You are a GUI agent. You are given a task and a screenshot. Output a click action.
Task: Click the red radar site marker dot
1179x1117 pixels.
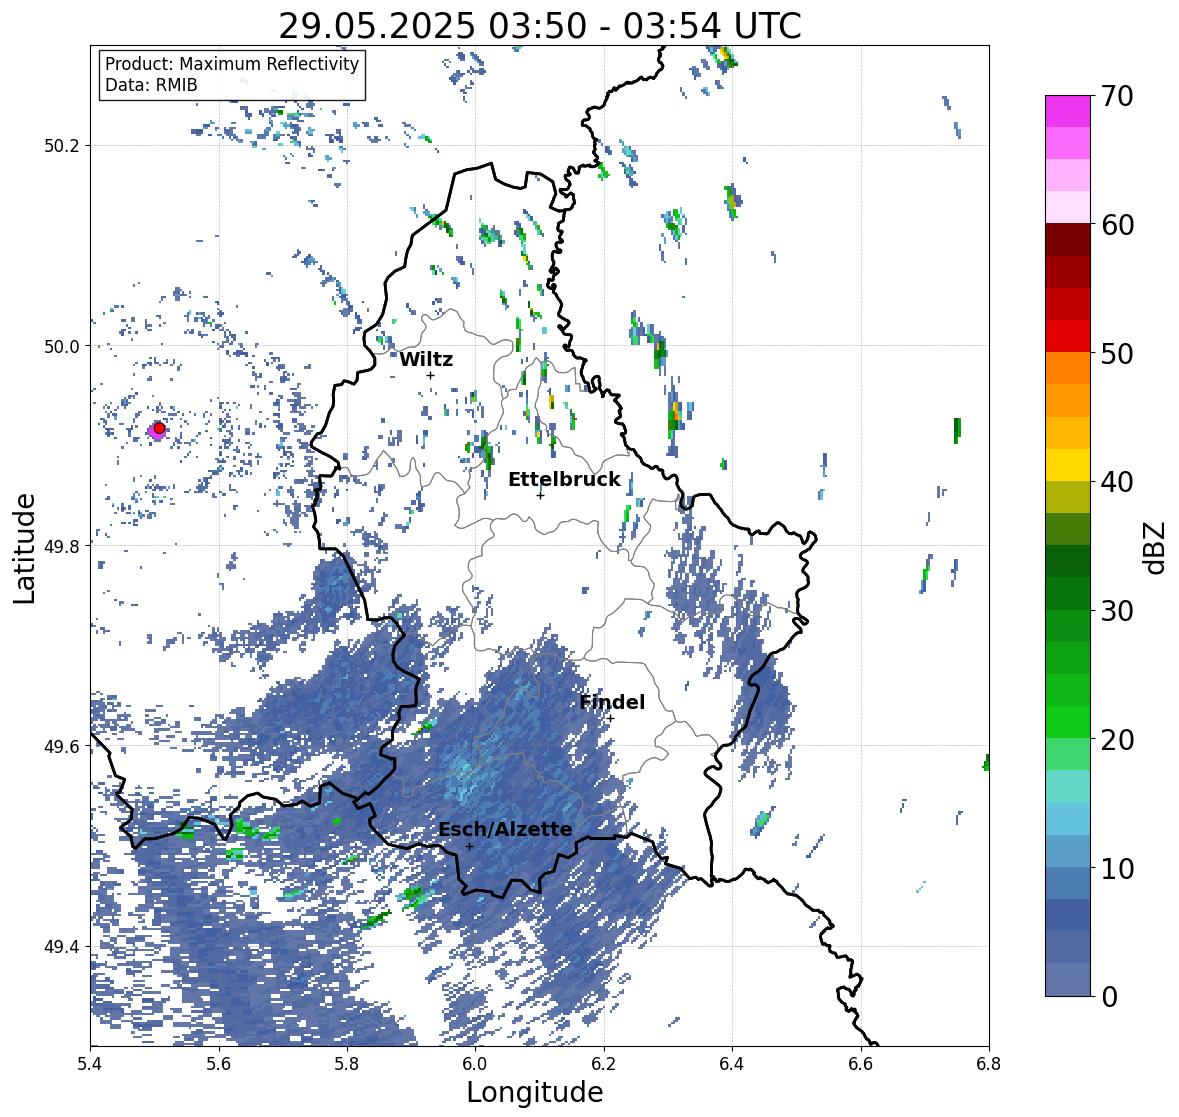159,428
